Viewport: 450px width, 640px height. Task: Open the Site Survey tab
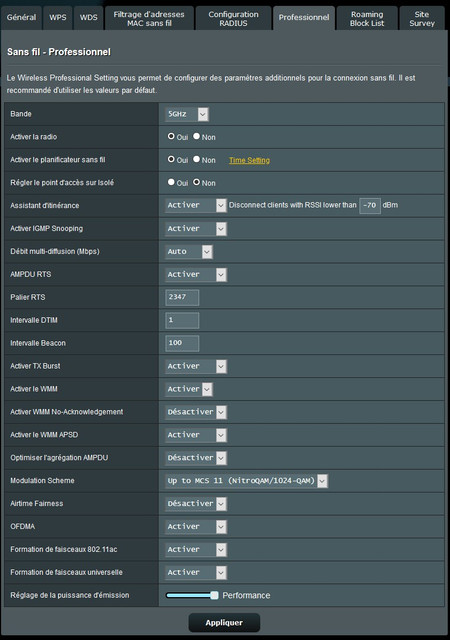coord(422,18)
